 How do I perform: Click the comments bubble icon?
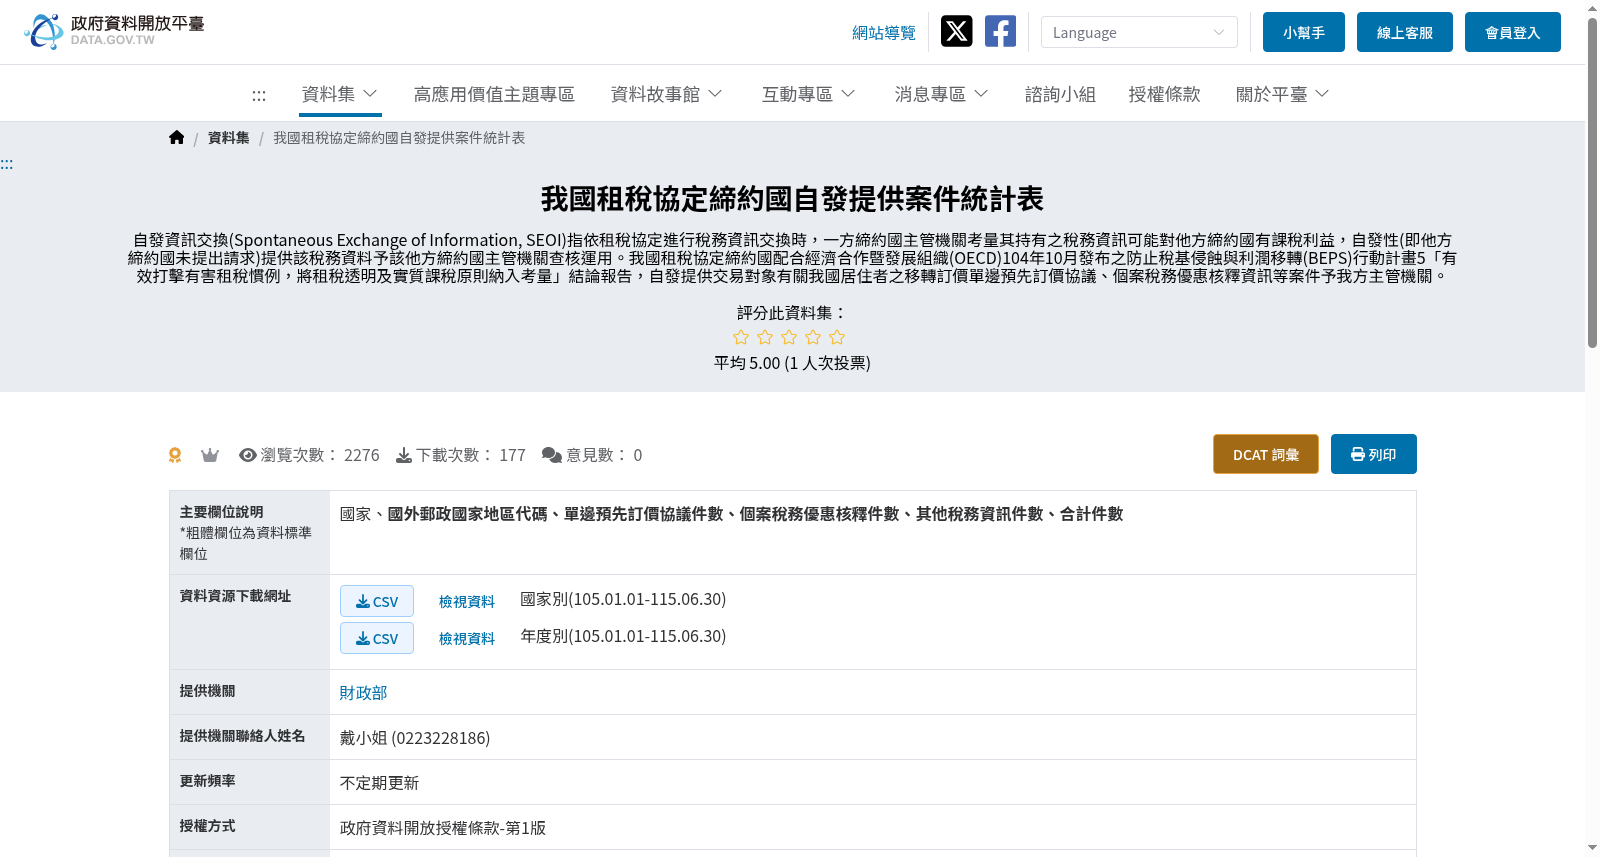(552, 455)
